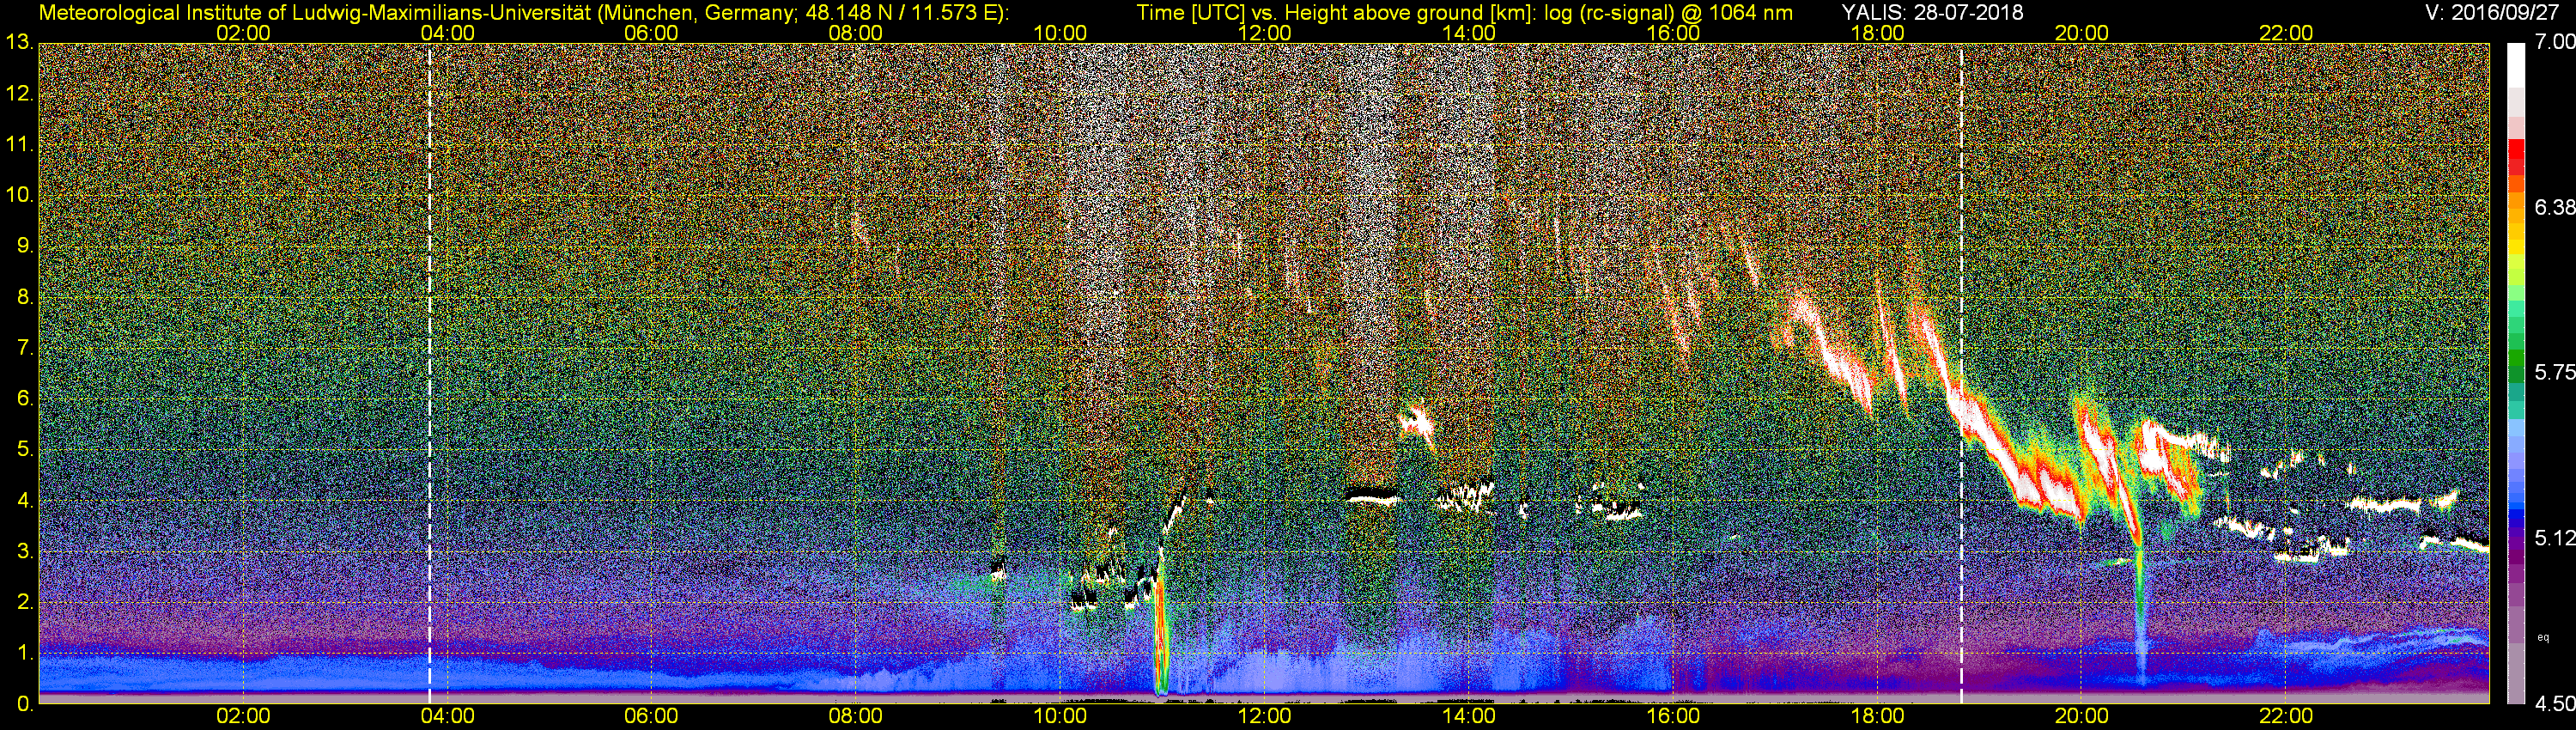The width and height of the screenshot is (2576, 730).
Task: Click the 08:00 label on the bottom time axis
Action: pyautogui.click(x=856, y=716)
